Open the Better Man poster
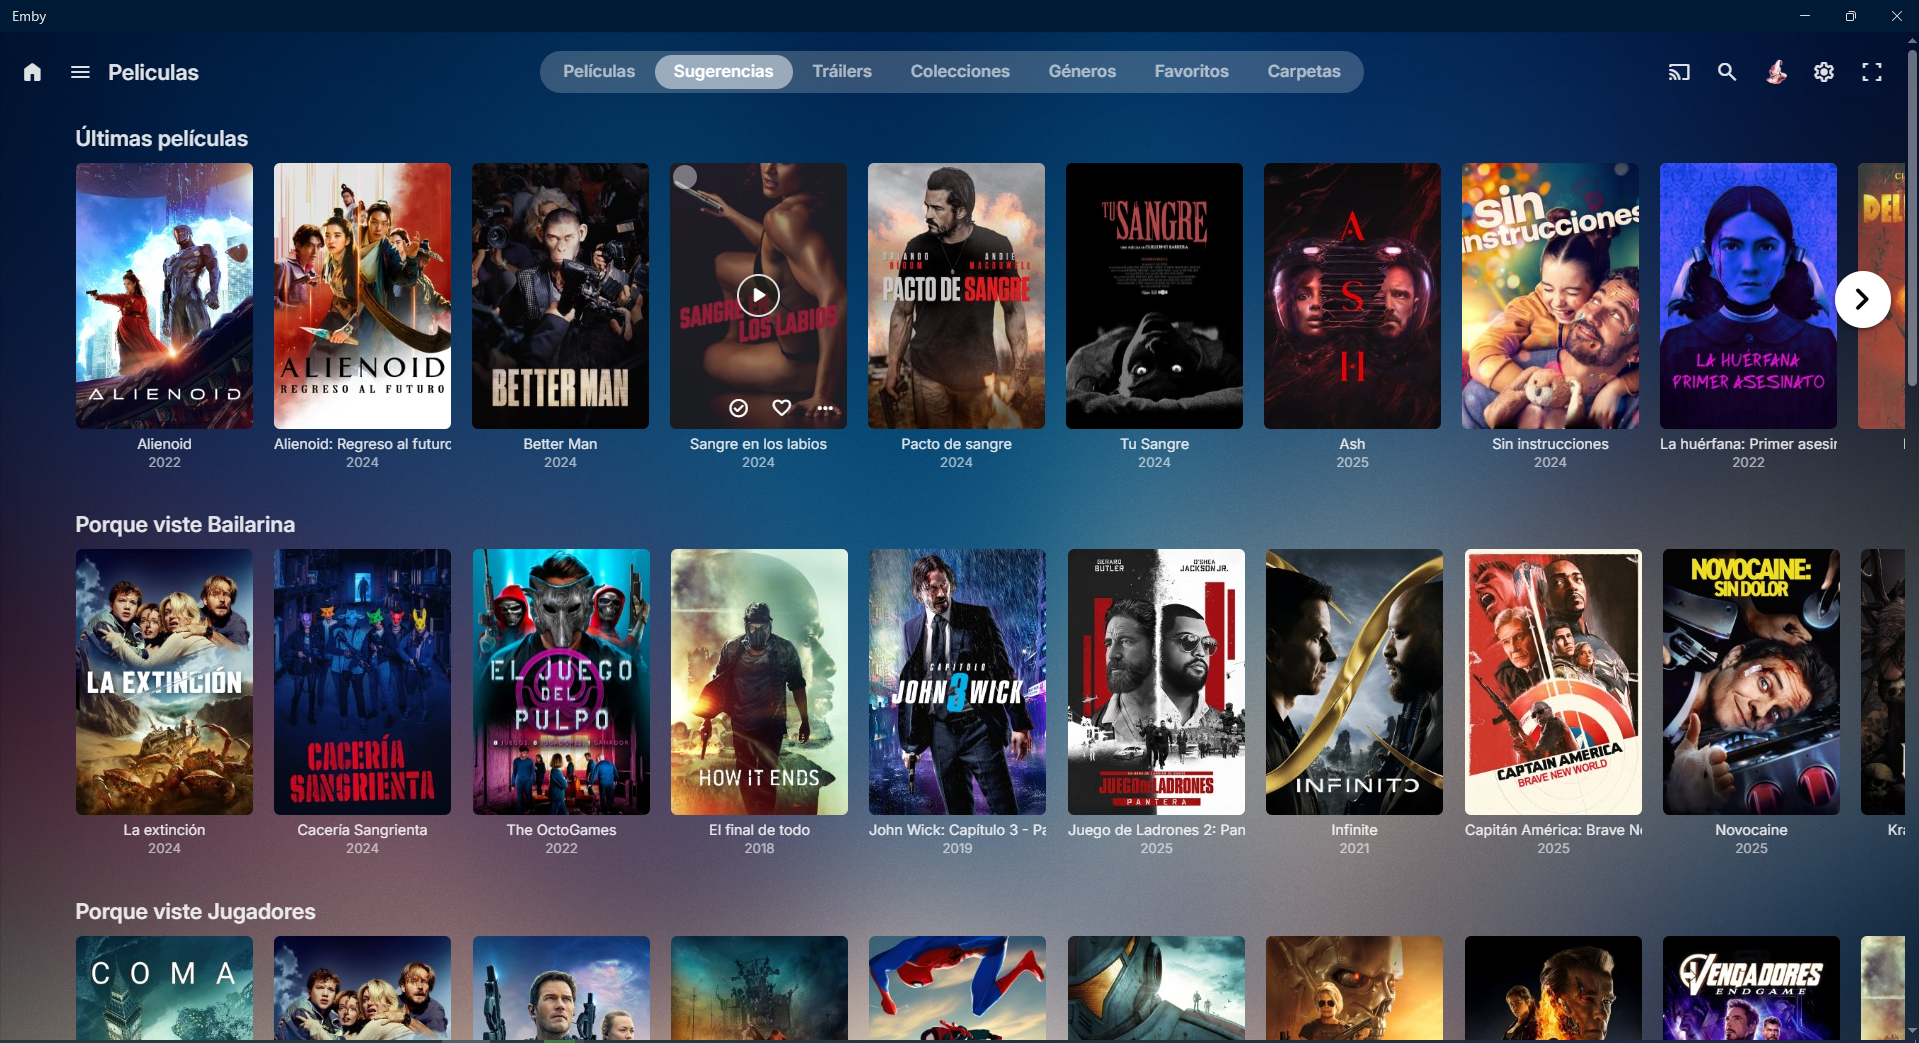The width and height of the screenshot is (1919, 1043). coord(560,296)
